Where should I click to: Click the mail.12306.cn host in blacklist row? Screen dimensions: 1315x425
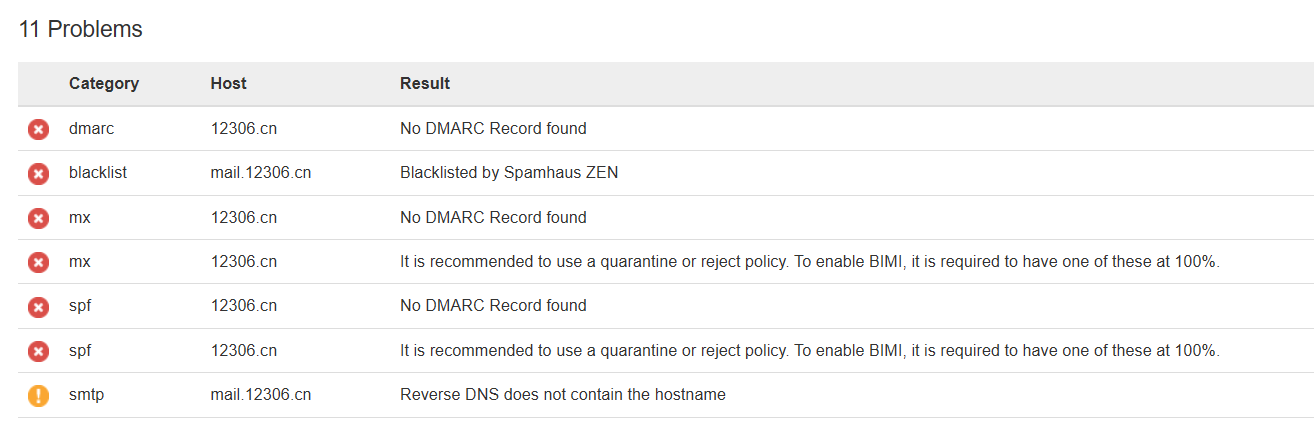(261, 173)
